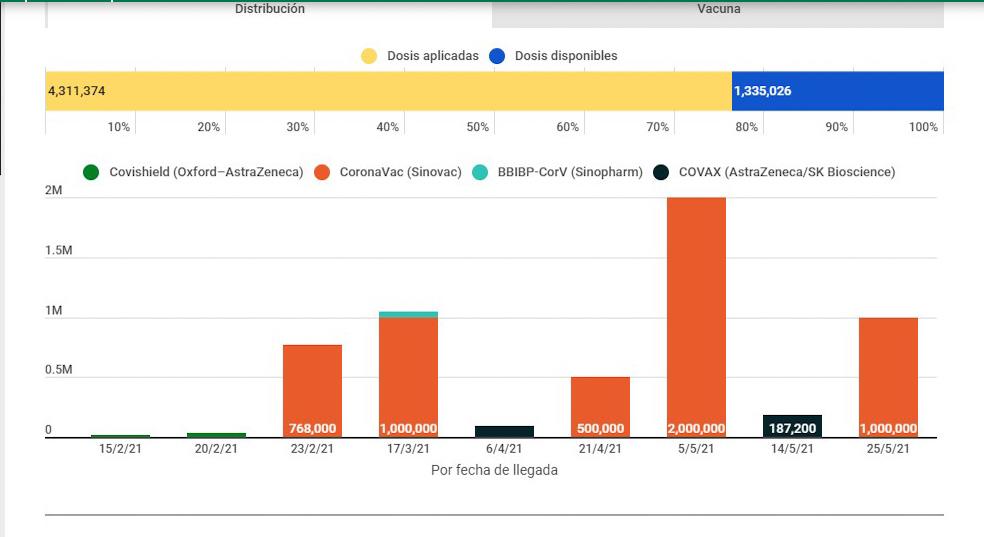Image resolution: width=984 pixels, height=537 pixels.
Task: Toggle the Dosis aplicadas legend label
Action: point(432,56)
